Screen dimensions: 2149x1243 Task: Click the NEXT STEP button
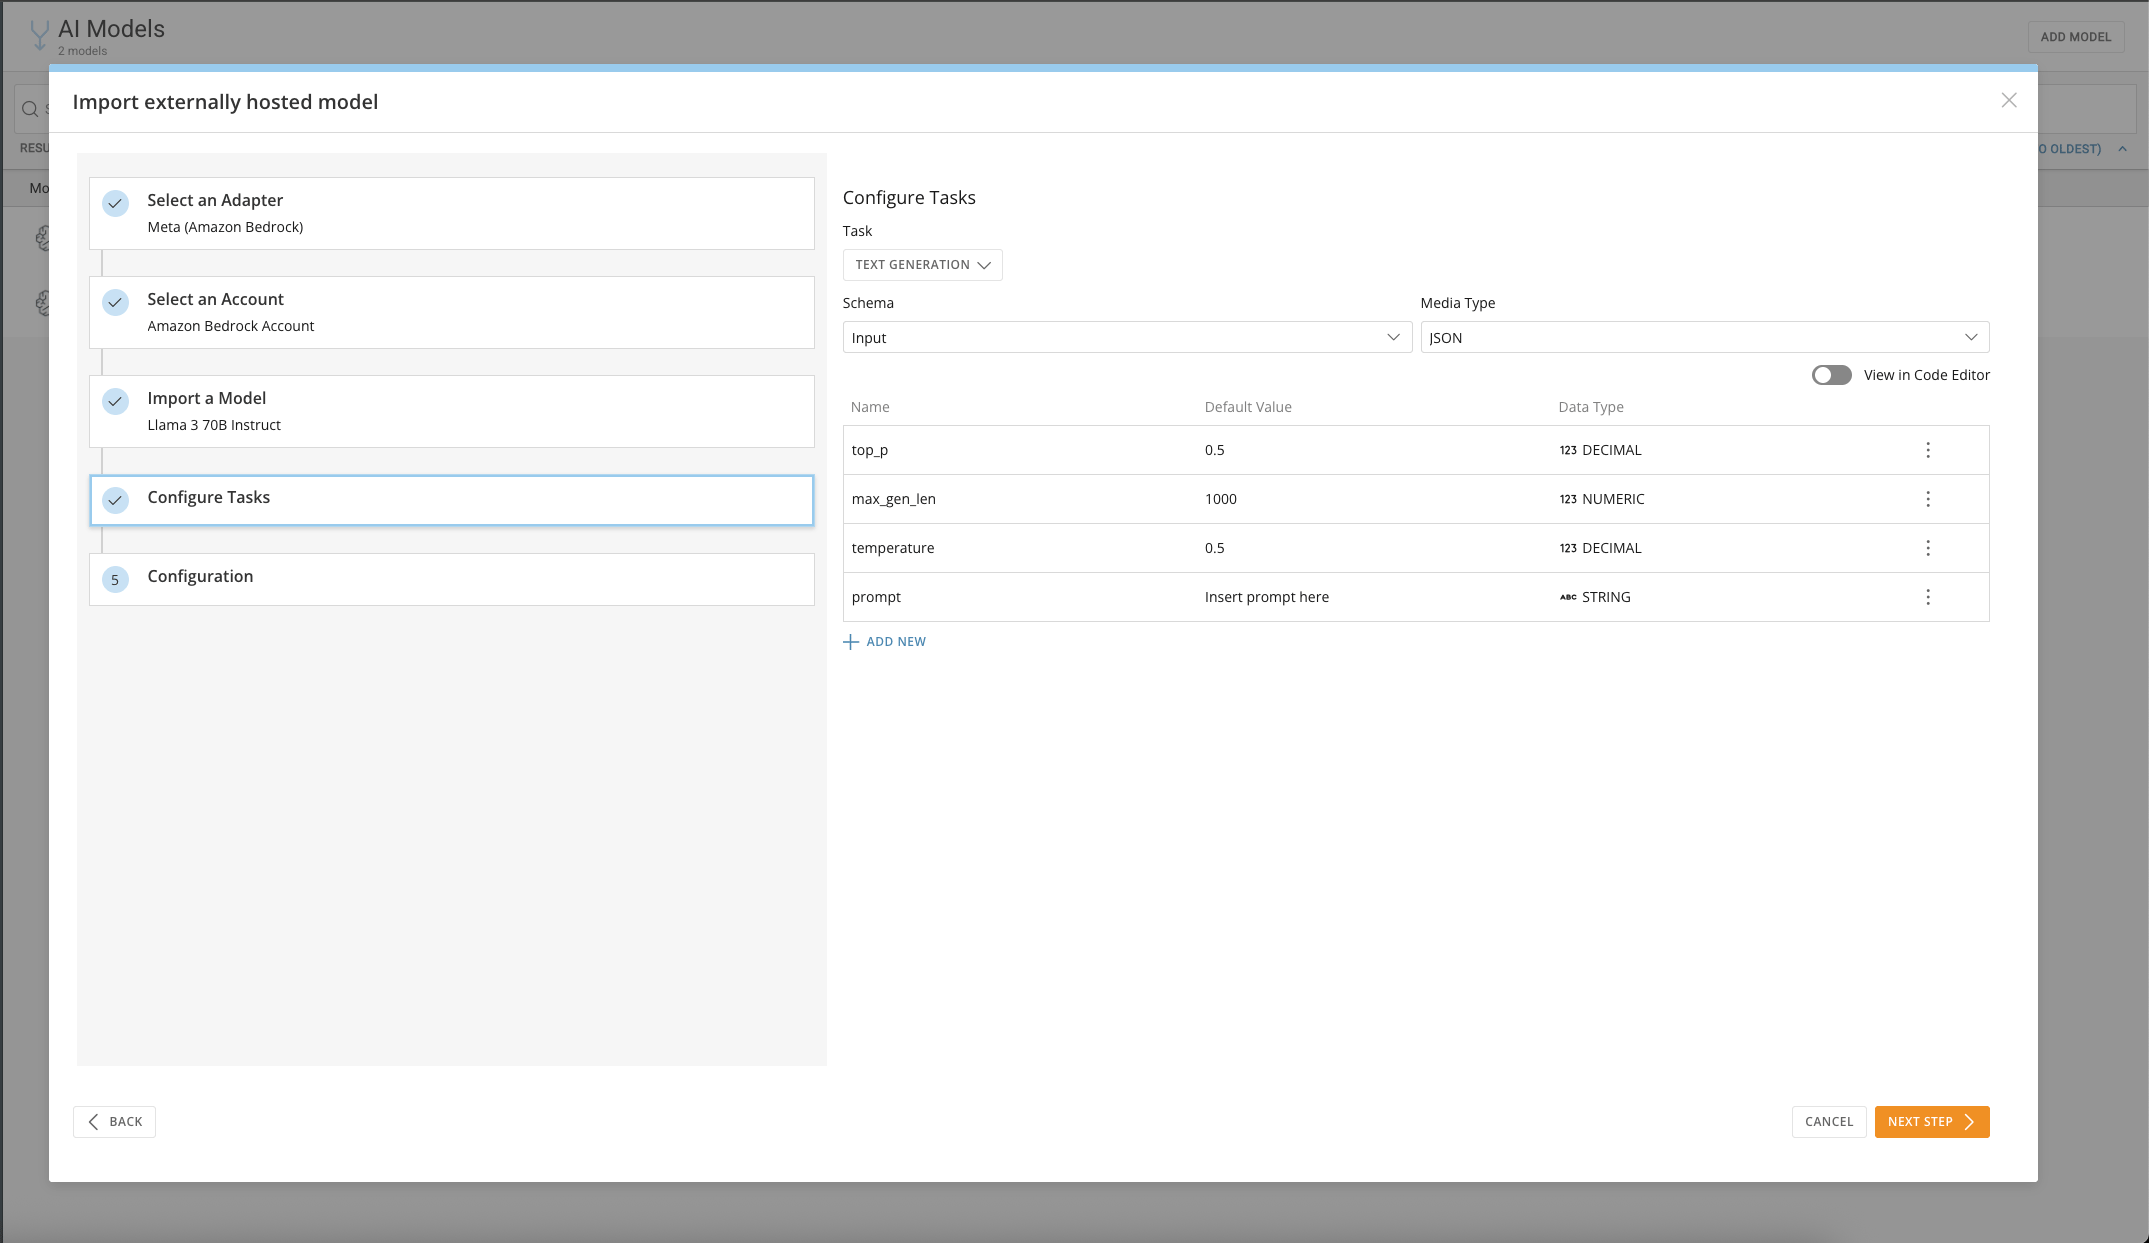(1932, 1122)
